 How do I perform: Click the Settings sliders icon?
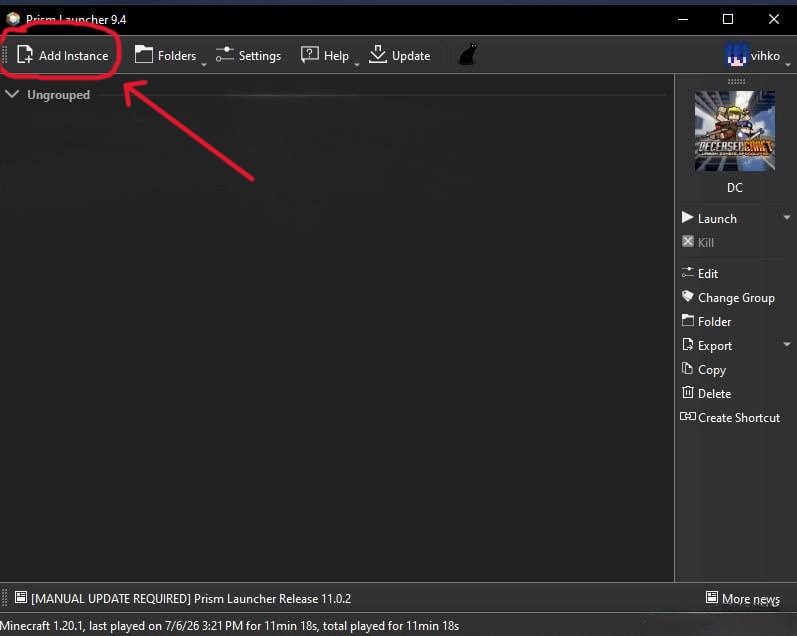(224, 54)
